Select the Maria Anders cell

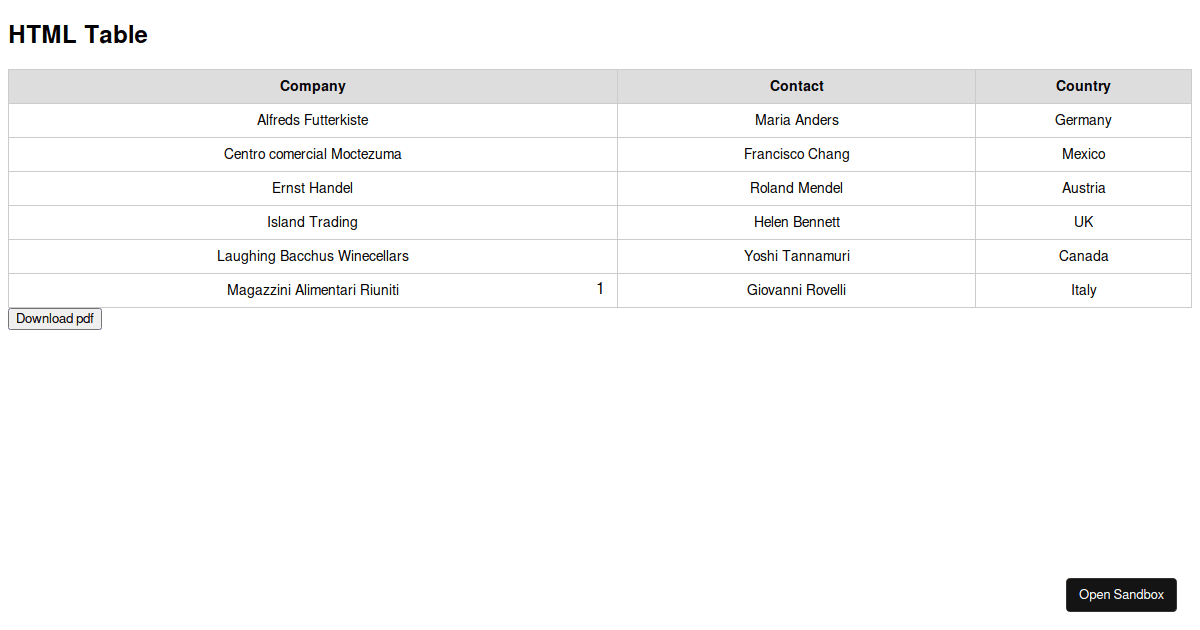tap(797, 121)
